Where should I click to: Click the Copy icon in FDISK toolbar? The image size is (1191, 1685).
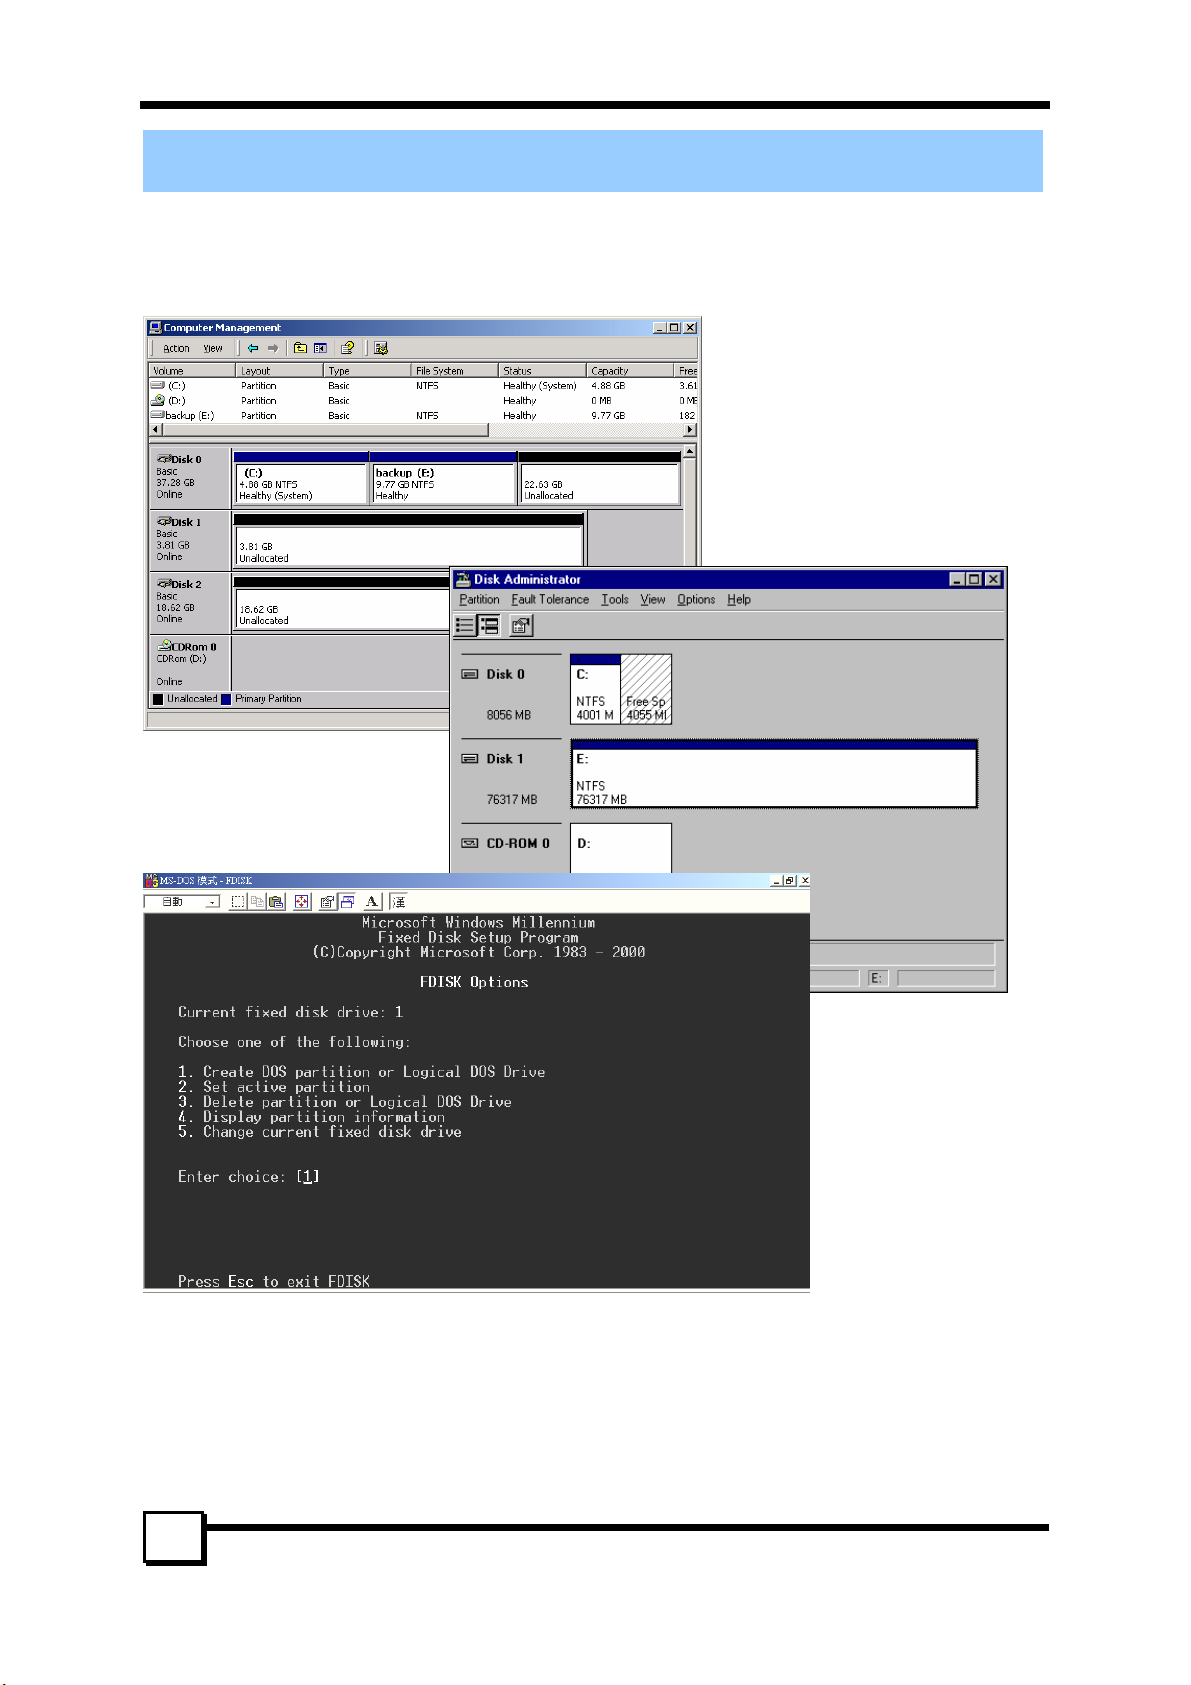tap(257, 902)
